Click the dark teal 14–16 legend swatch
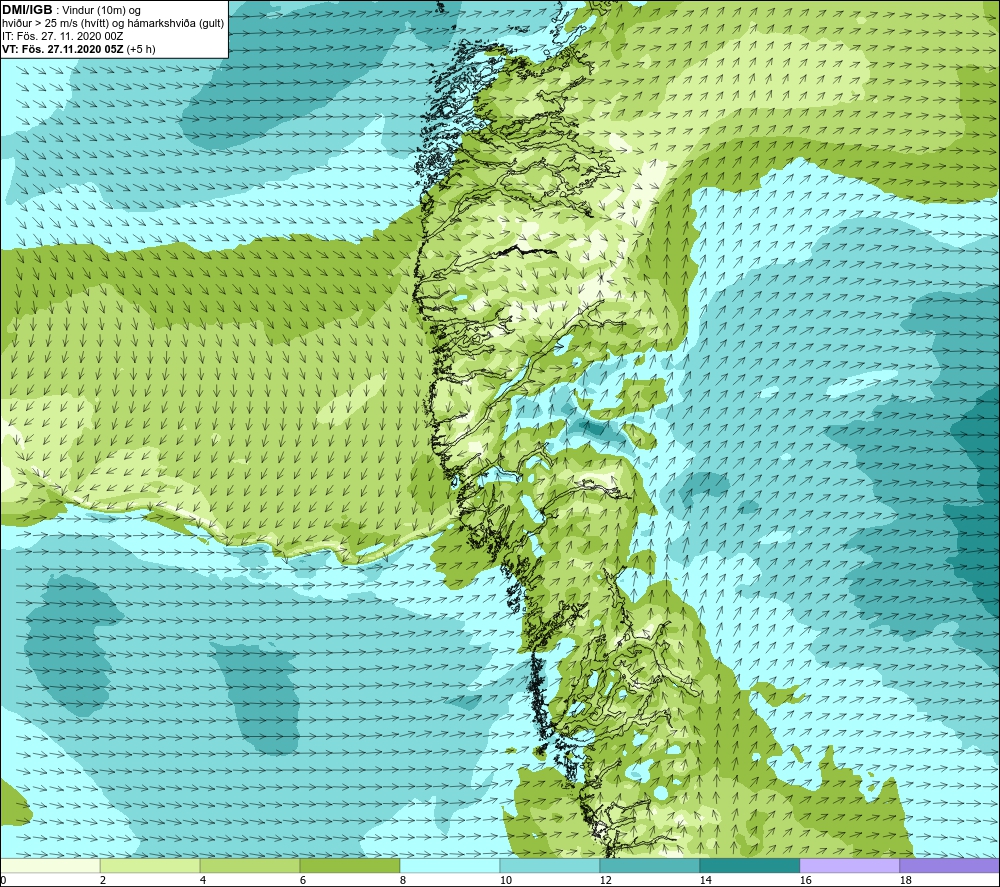Image resolution: width=1000 pixels, height=887 pixels. [x=749, y=865]
